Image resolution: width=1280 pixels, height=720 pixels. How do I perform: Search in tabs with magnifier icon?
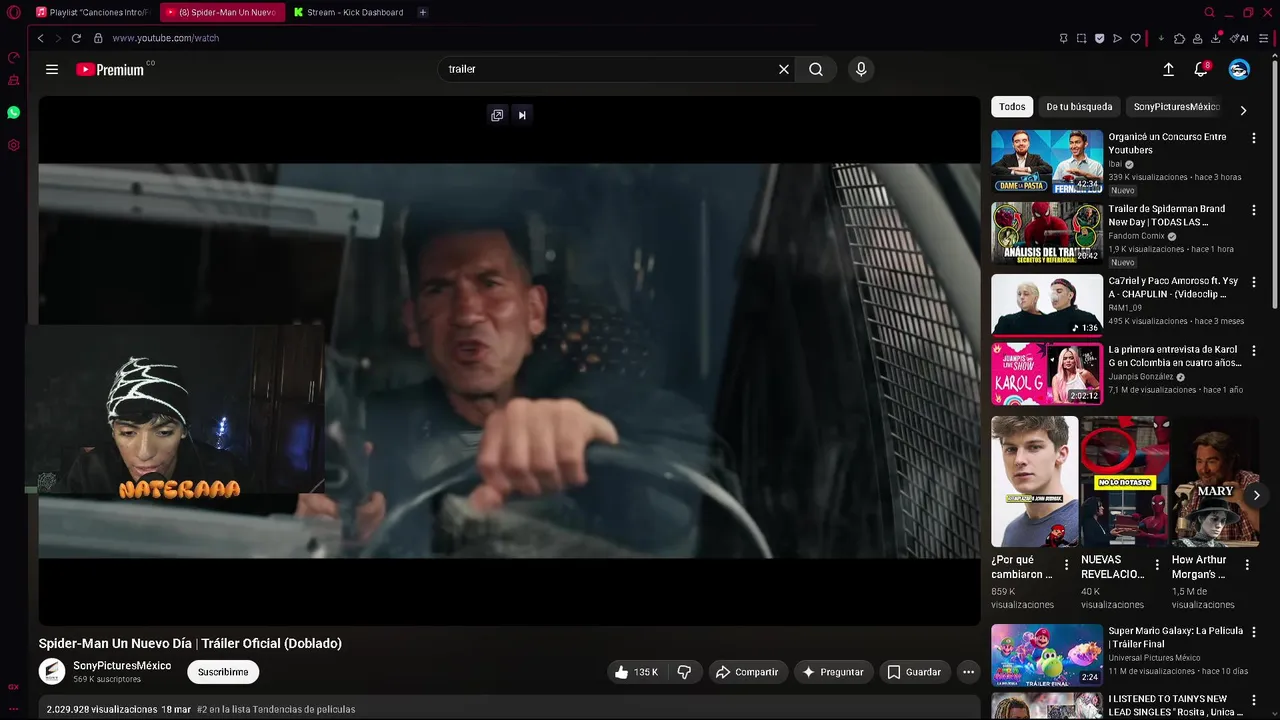1209,12
